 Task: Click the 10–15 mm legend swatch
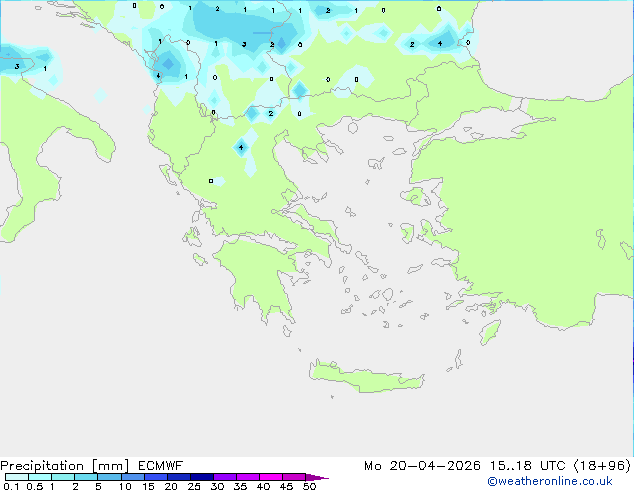pyautogui.click(x=132, y=477)
